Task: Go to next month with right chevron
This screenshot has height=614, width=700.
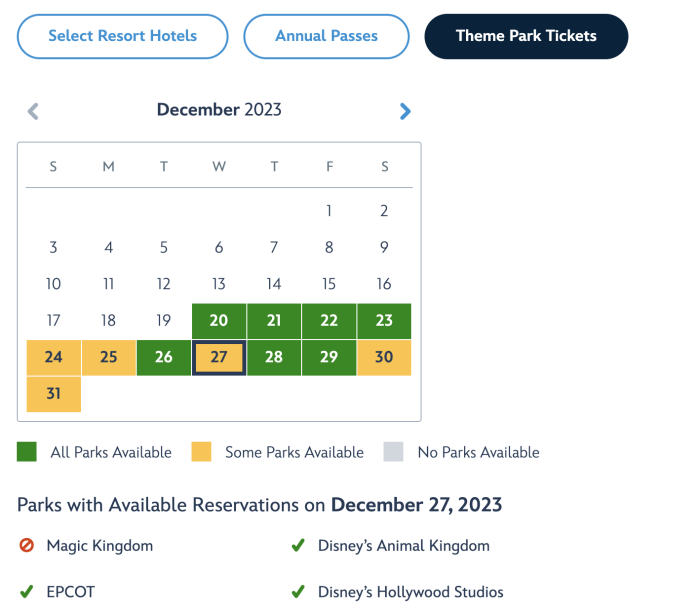Action: coord(405,111)
